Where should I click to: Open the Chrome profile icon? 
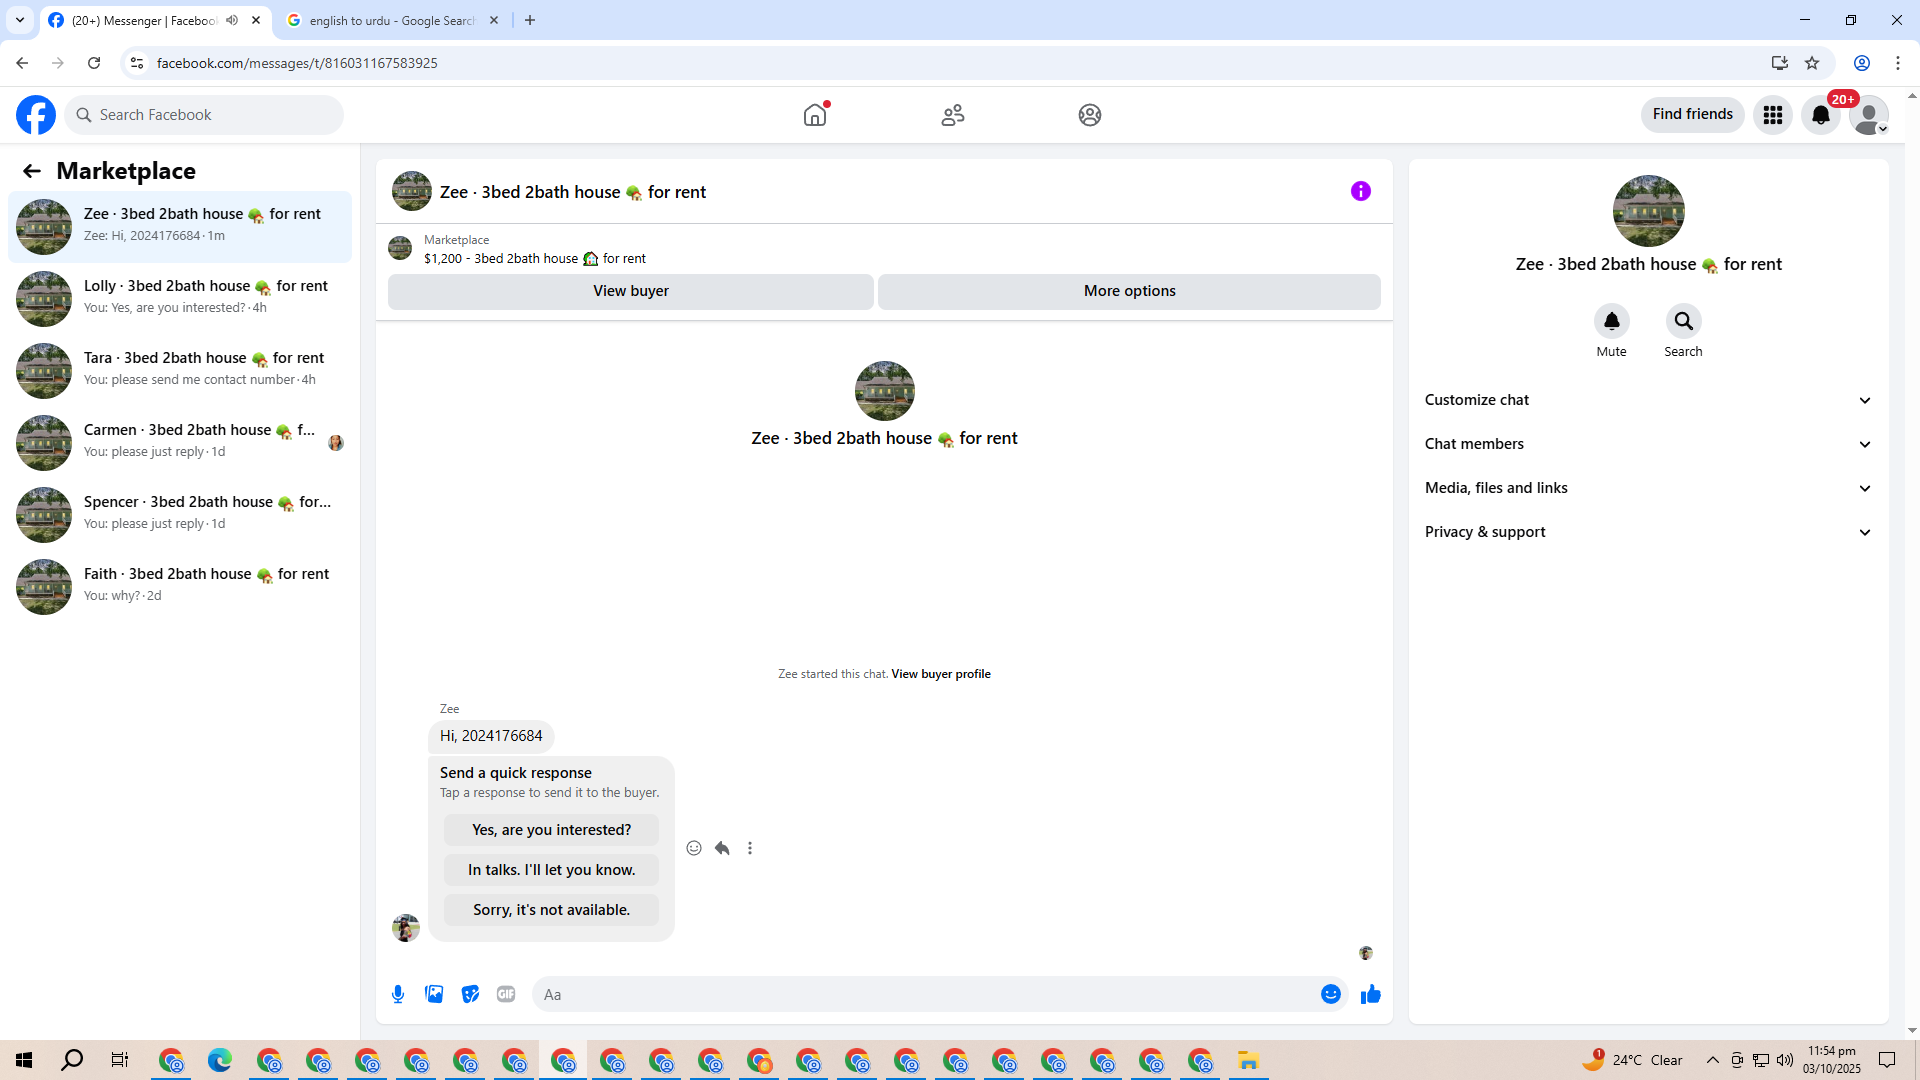(x=1862, y=63)
